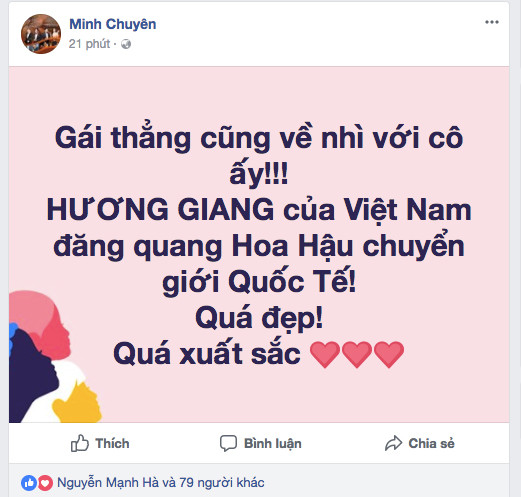This screenshot has width=521, height=497.
Task: Click the blue like reaction icon
Action: pos(29,483)
